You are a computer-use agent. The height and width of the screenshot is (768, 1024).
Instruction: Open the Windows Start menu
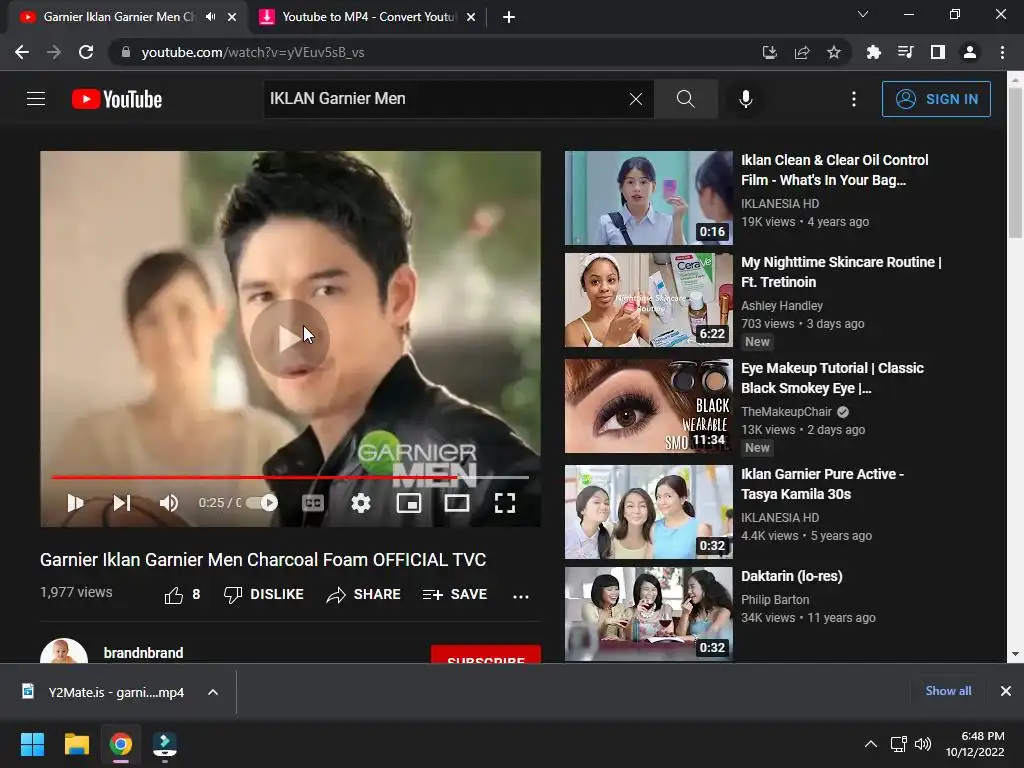click(32, 744)
